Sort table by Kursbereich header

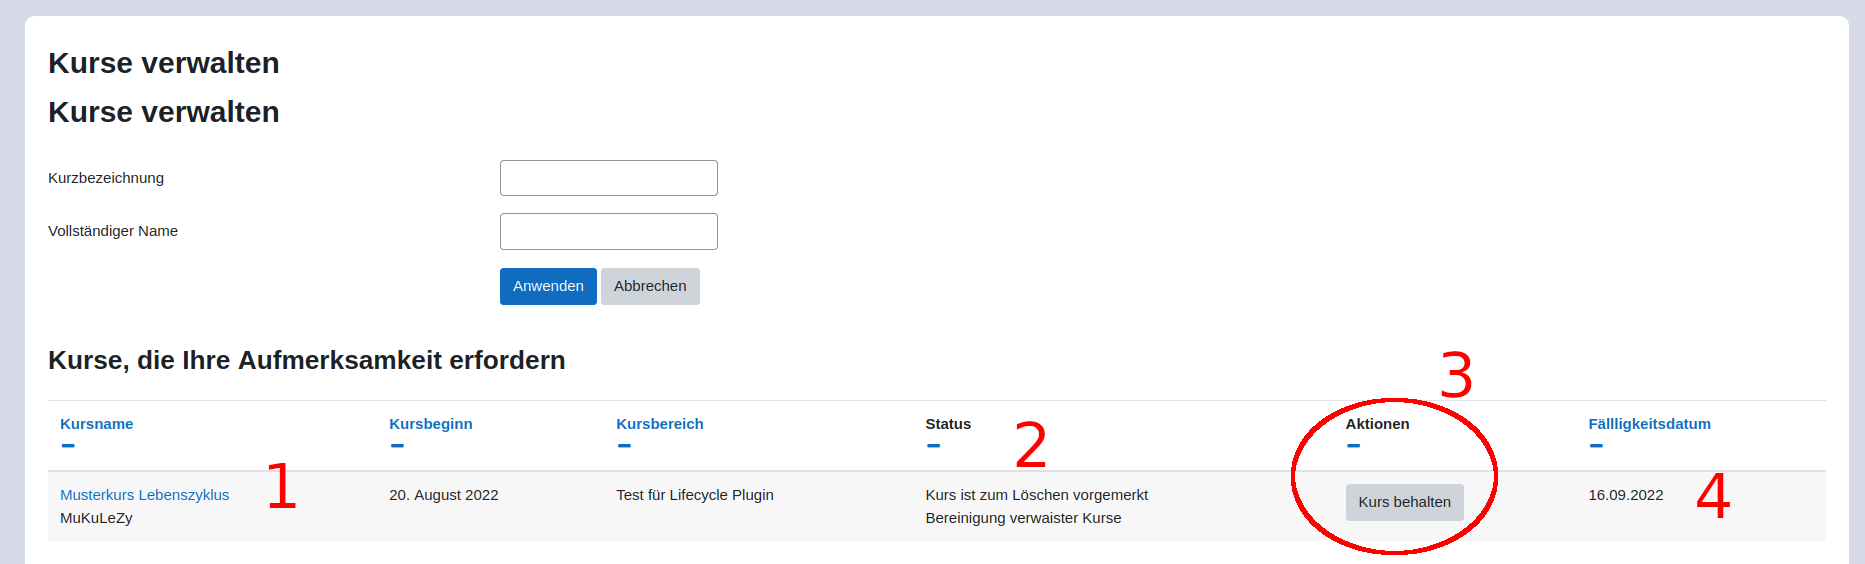659,424
